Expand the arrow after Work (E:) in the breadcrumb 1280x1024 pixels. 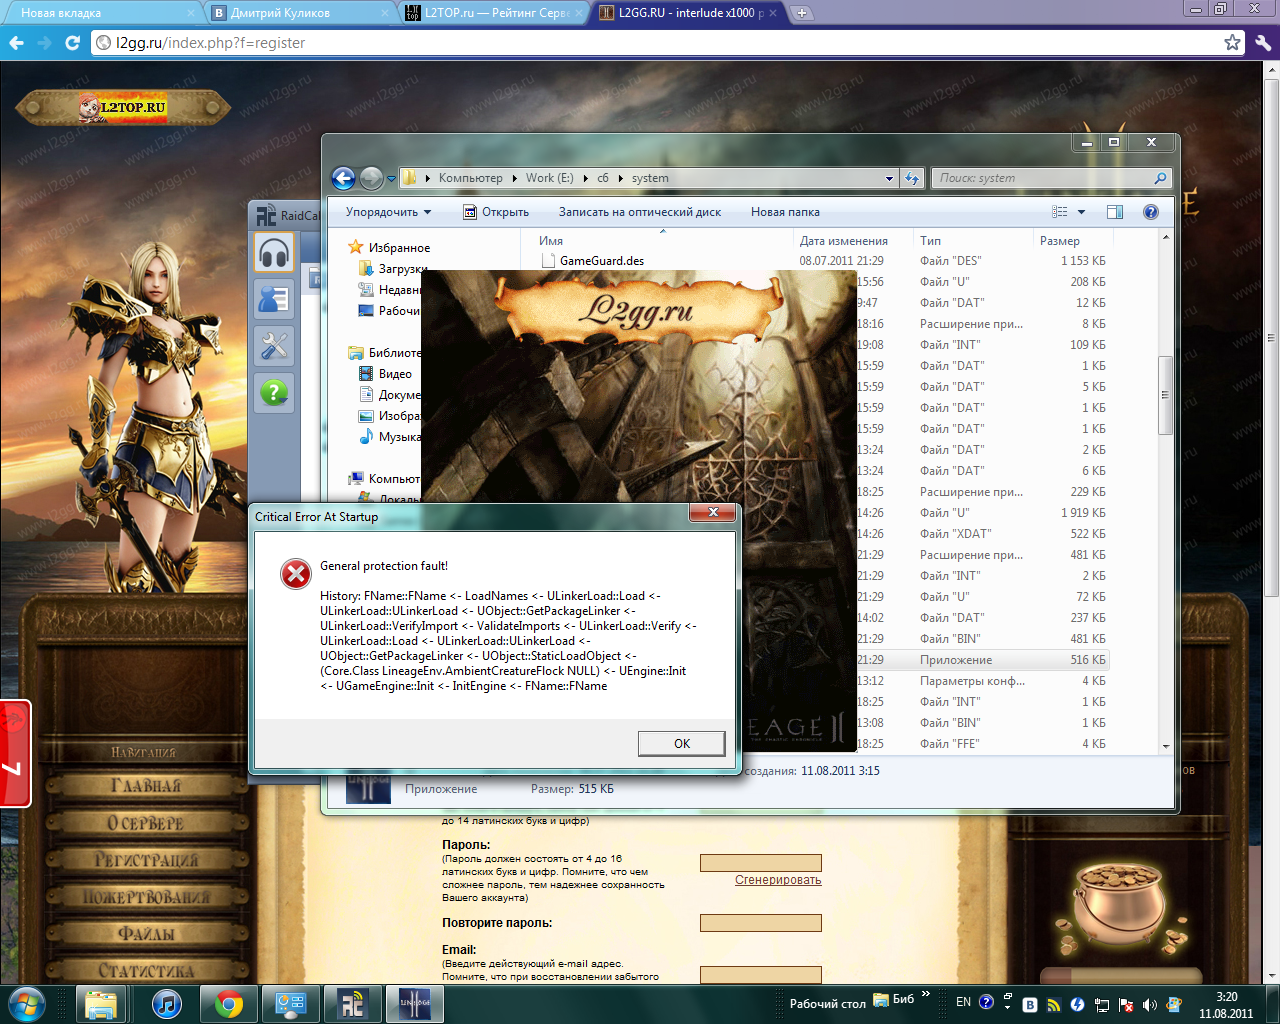585,178
